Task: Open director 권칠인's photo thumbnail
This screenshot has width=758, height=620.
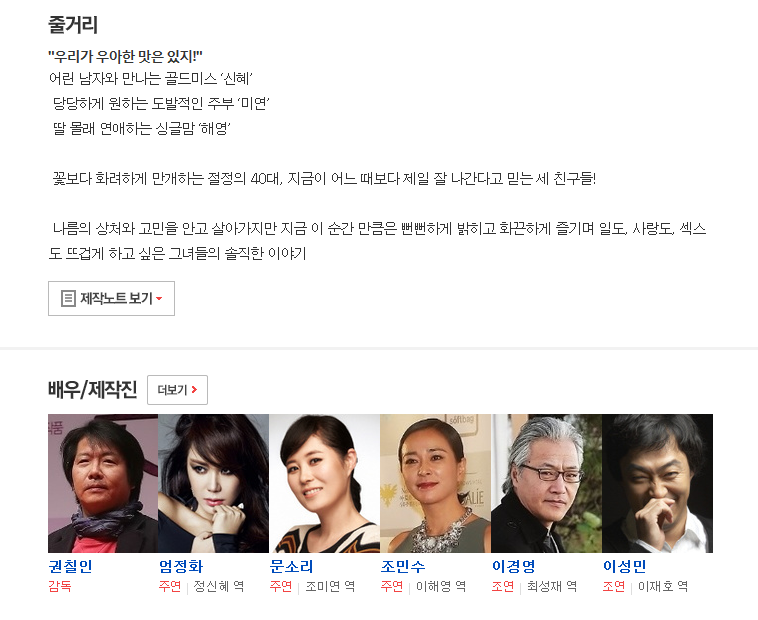Action: pyautogui.click(x=103, y=483)
